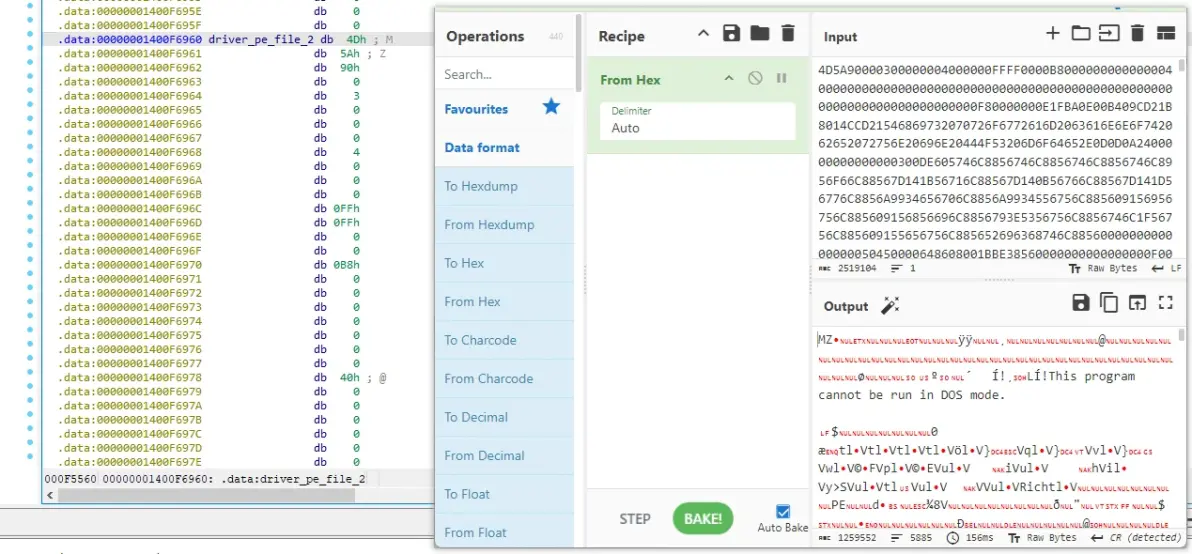Disable the From Hex operation
This screenshot has width=1192, height=554.
pos(755,78)
